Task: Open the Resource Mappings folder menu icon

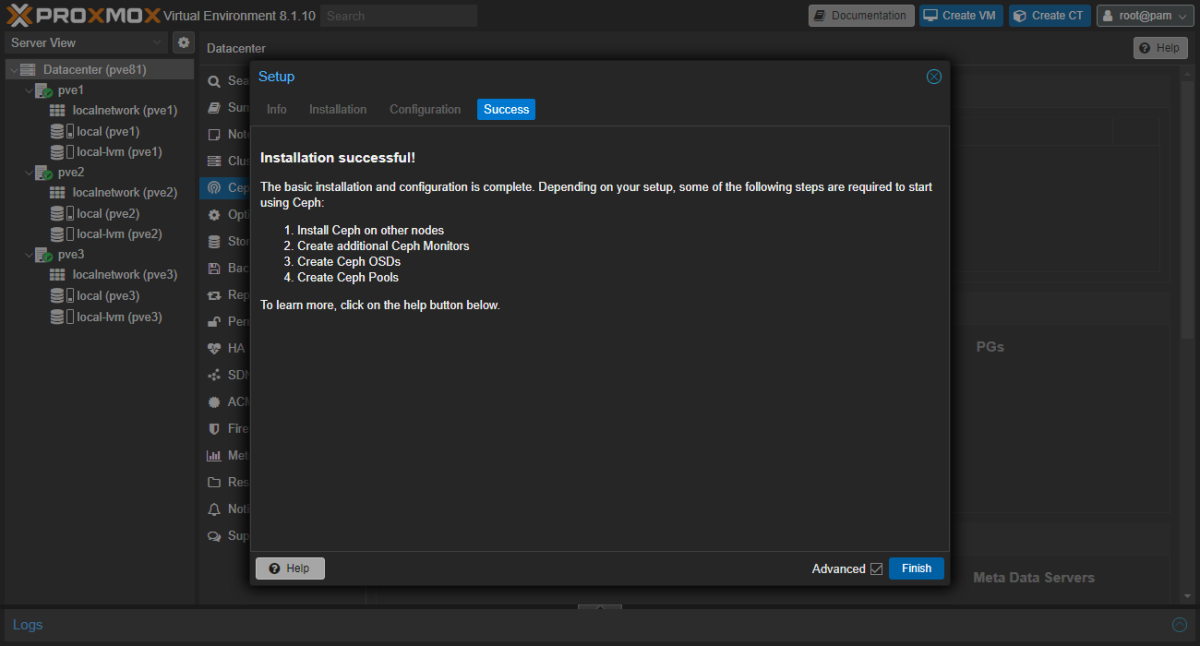Action: point(214,482)
